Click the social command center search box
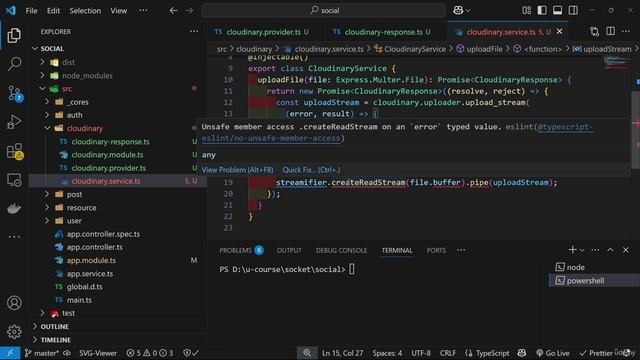Image resolution: width=640 pixels, height=360 pixels. [323, 10]
